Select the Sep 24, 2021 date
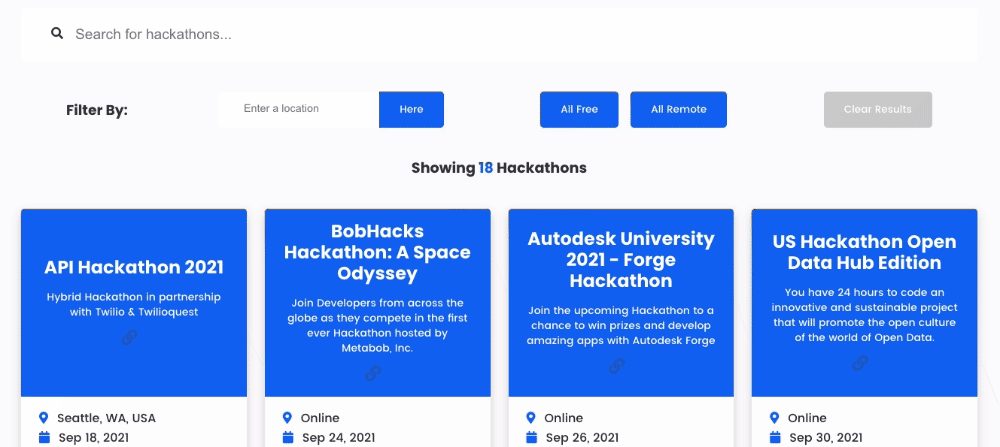This screenshot has height=447, width=1000. 339,438
